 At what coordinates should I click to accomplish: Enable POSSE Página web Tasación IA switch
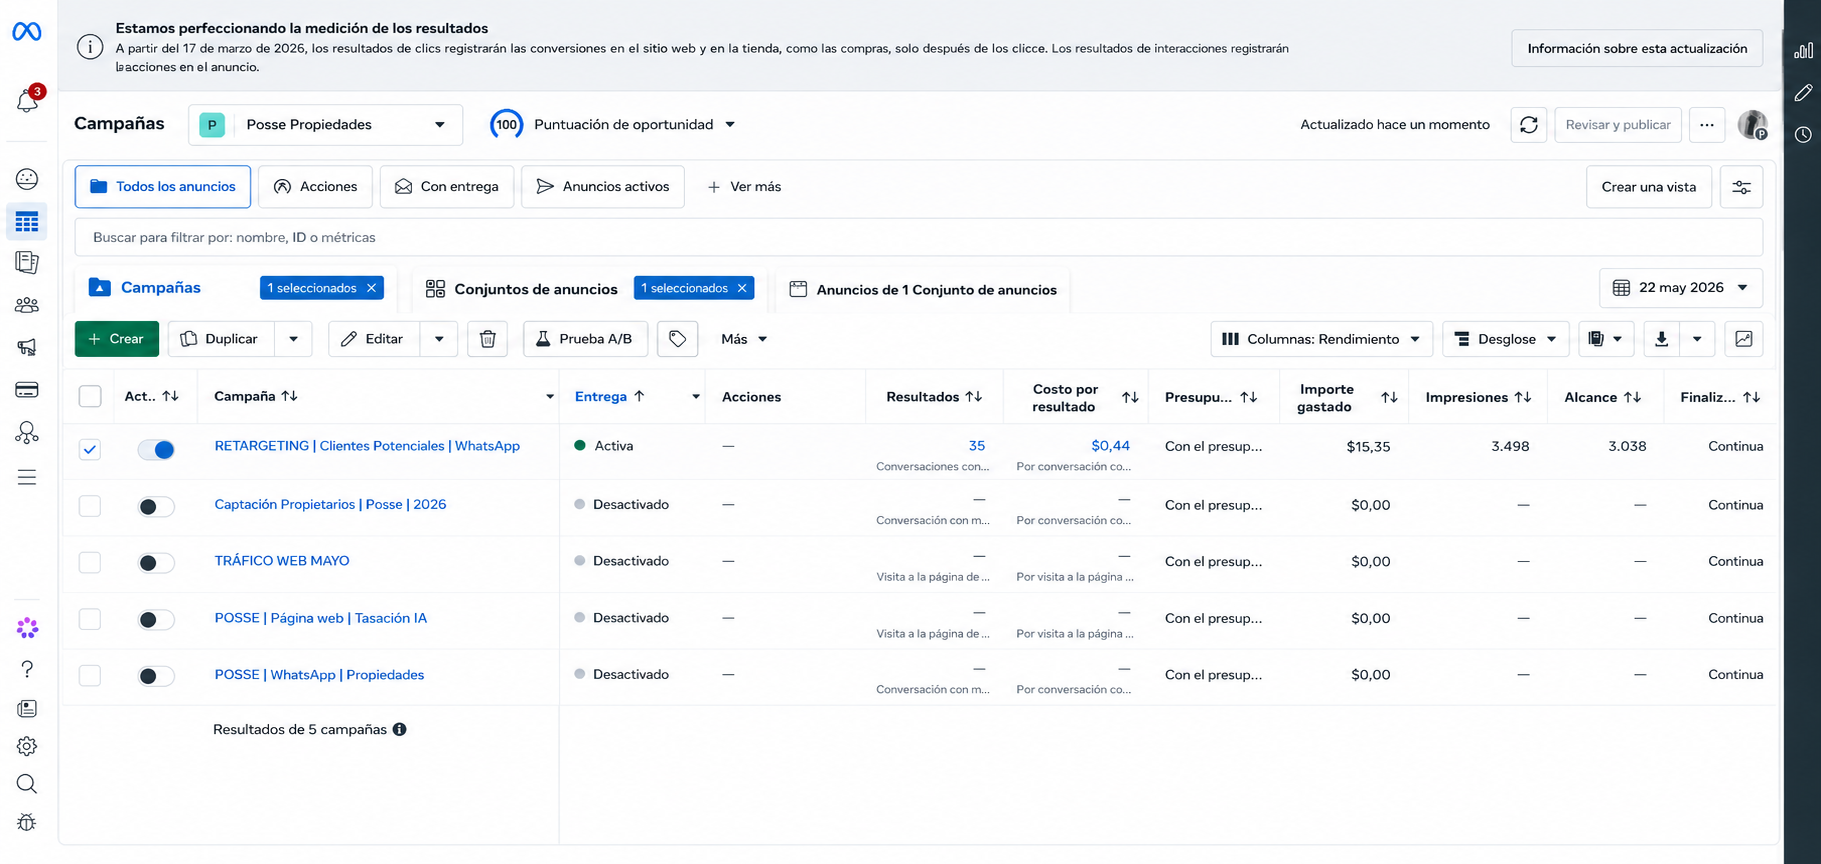point(156,620)
